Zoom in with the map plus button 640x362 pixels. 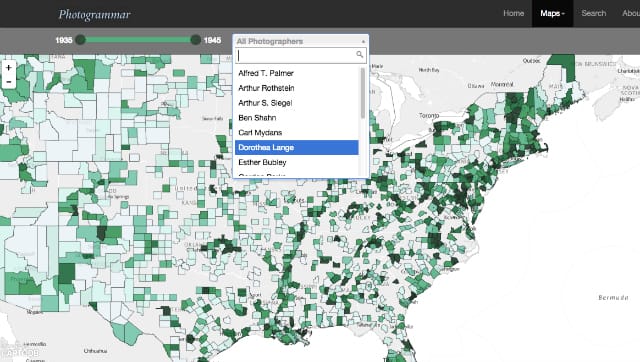9,67
